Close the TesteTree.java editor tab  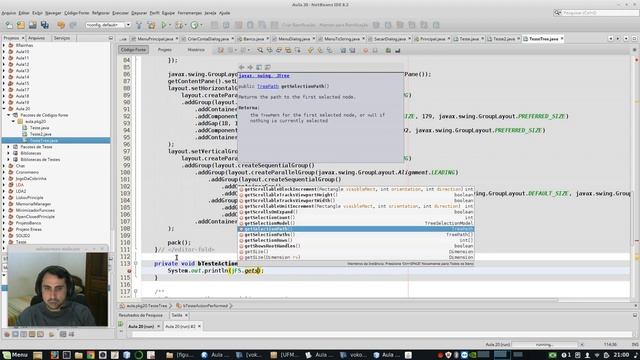click(x=562, y=39)
